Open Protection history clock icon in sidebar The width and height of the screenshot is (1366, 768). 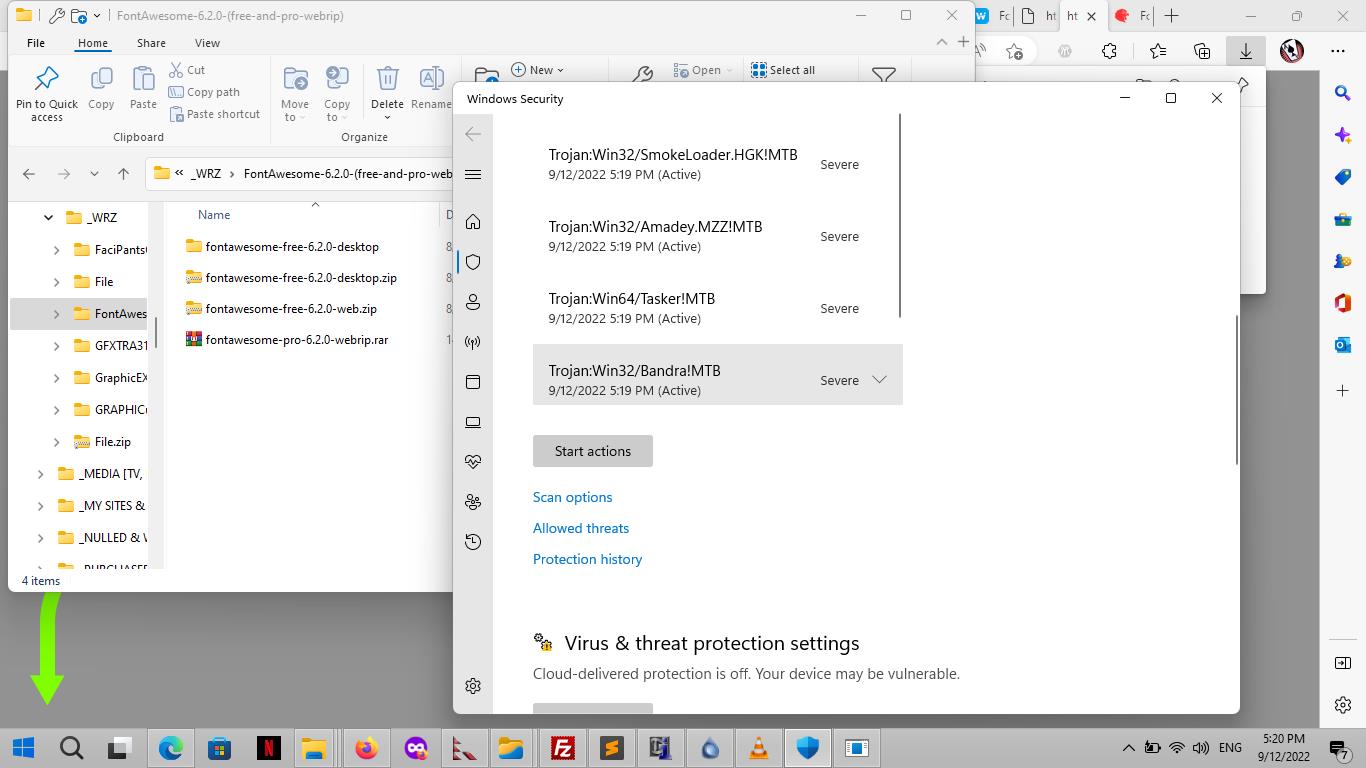point(473,542)
